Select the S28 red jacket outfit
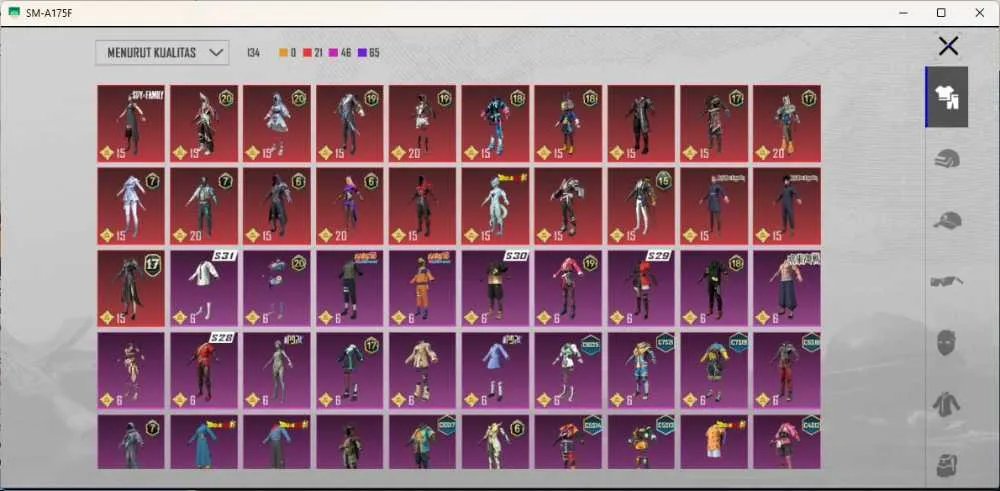This screenshot has height=491, width=1000. click(x=204, y=370)
